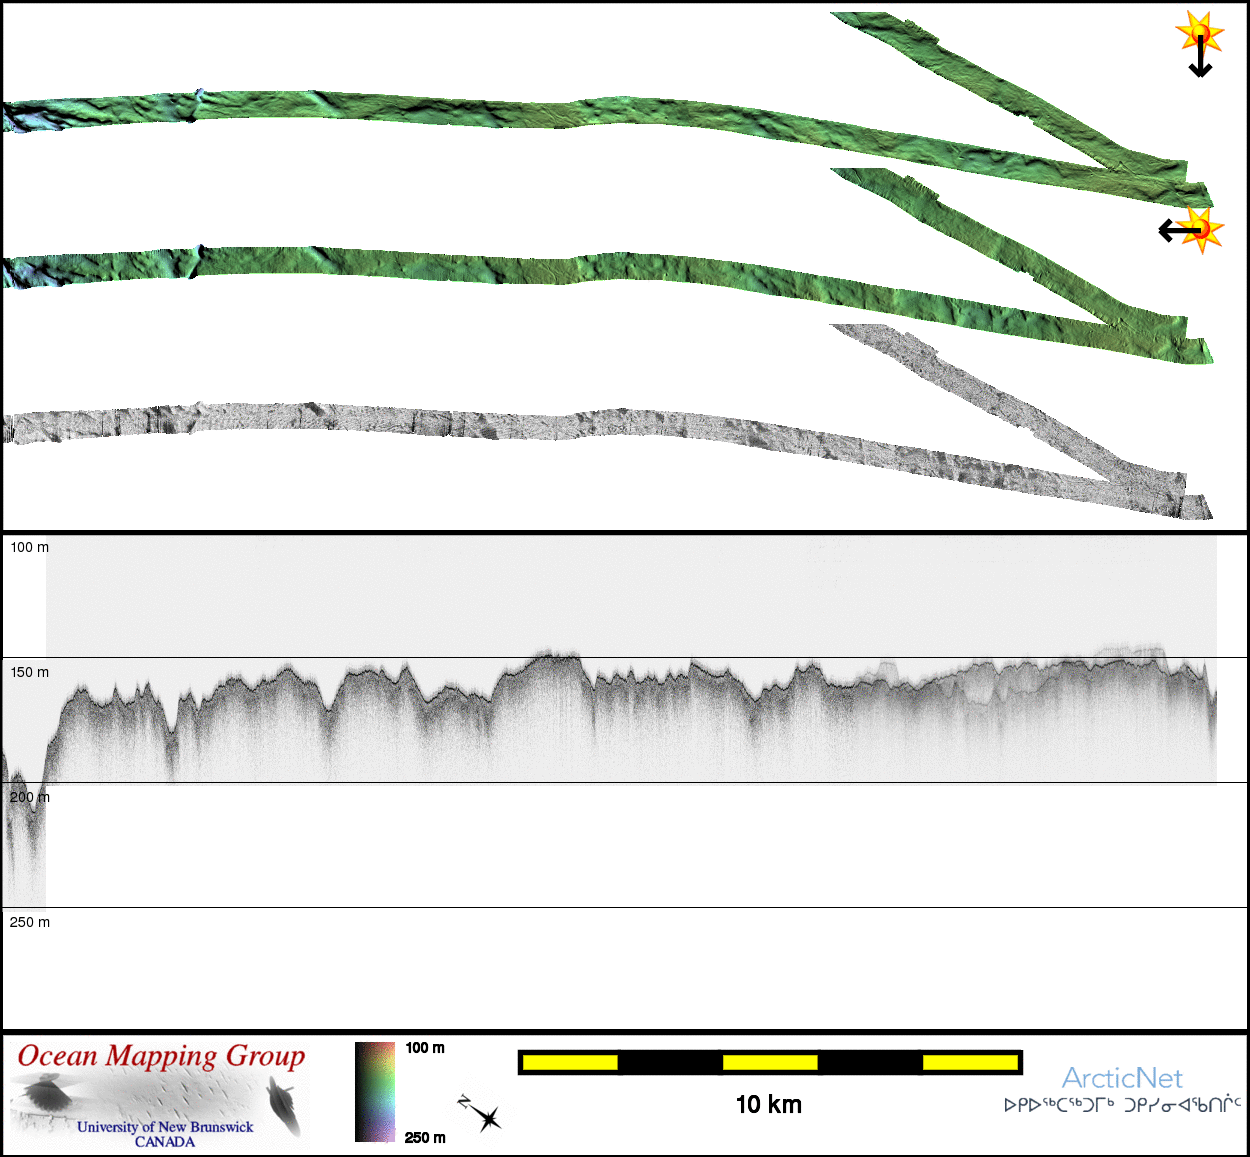Click the "100 m" depth label on profile
The height and width of the screenshot is (1157, 1250).
click(x=29, y=548)
